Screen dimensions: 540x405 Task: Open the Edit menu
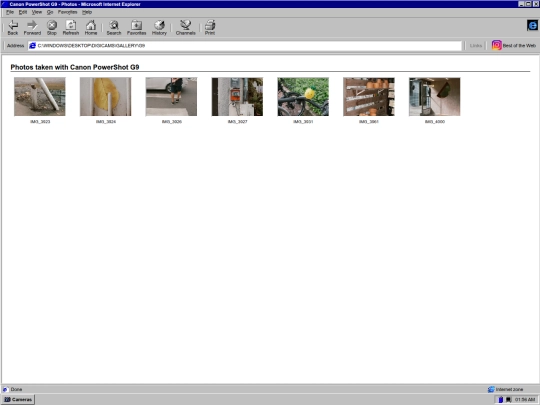tap(23, 12)
